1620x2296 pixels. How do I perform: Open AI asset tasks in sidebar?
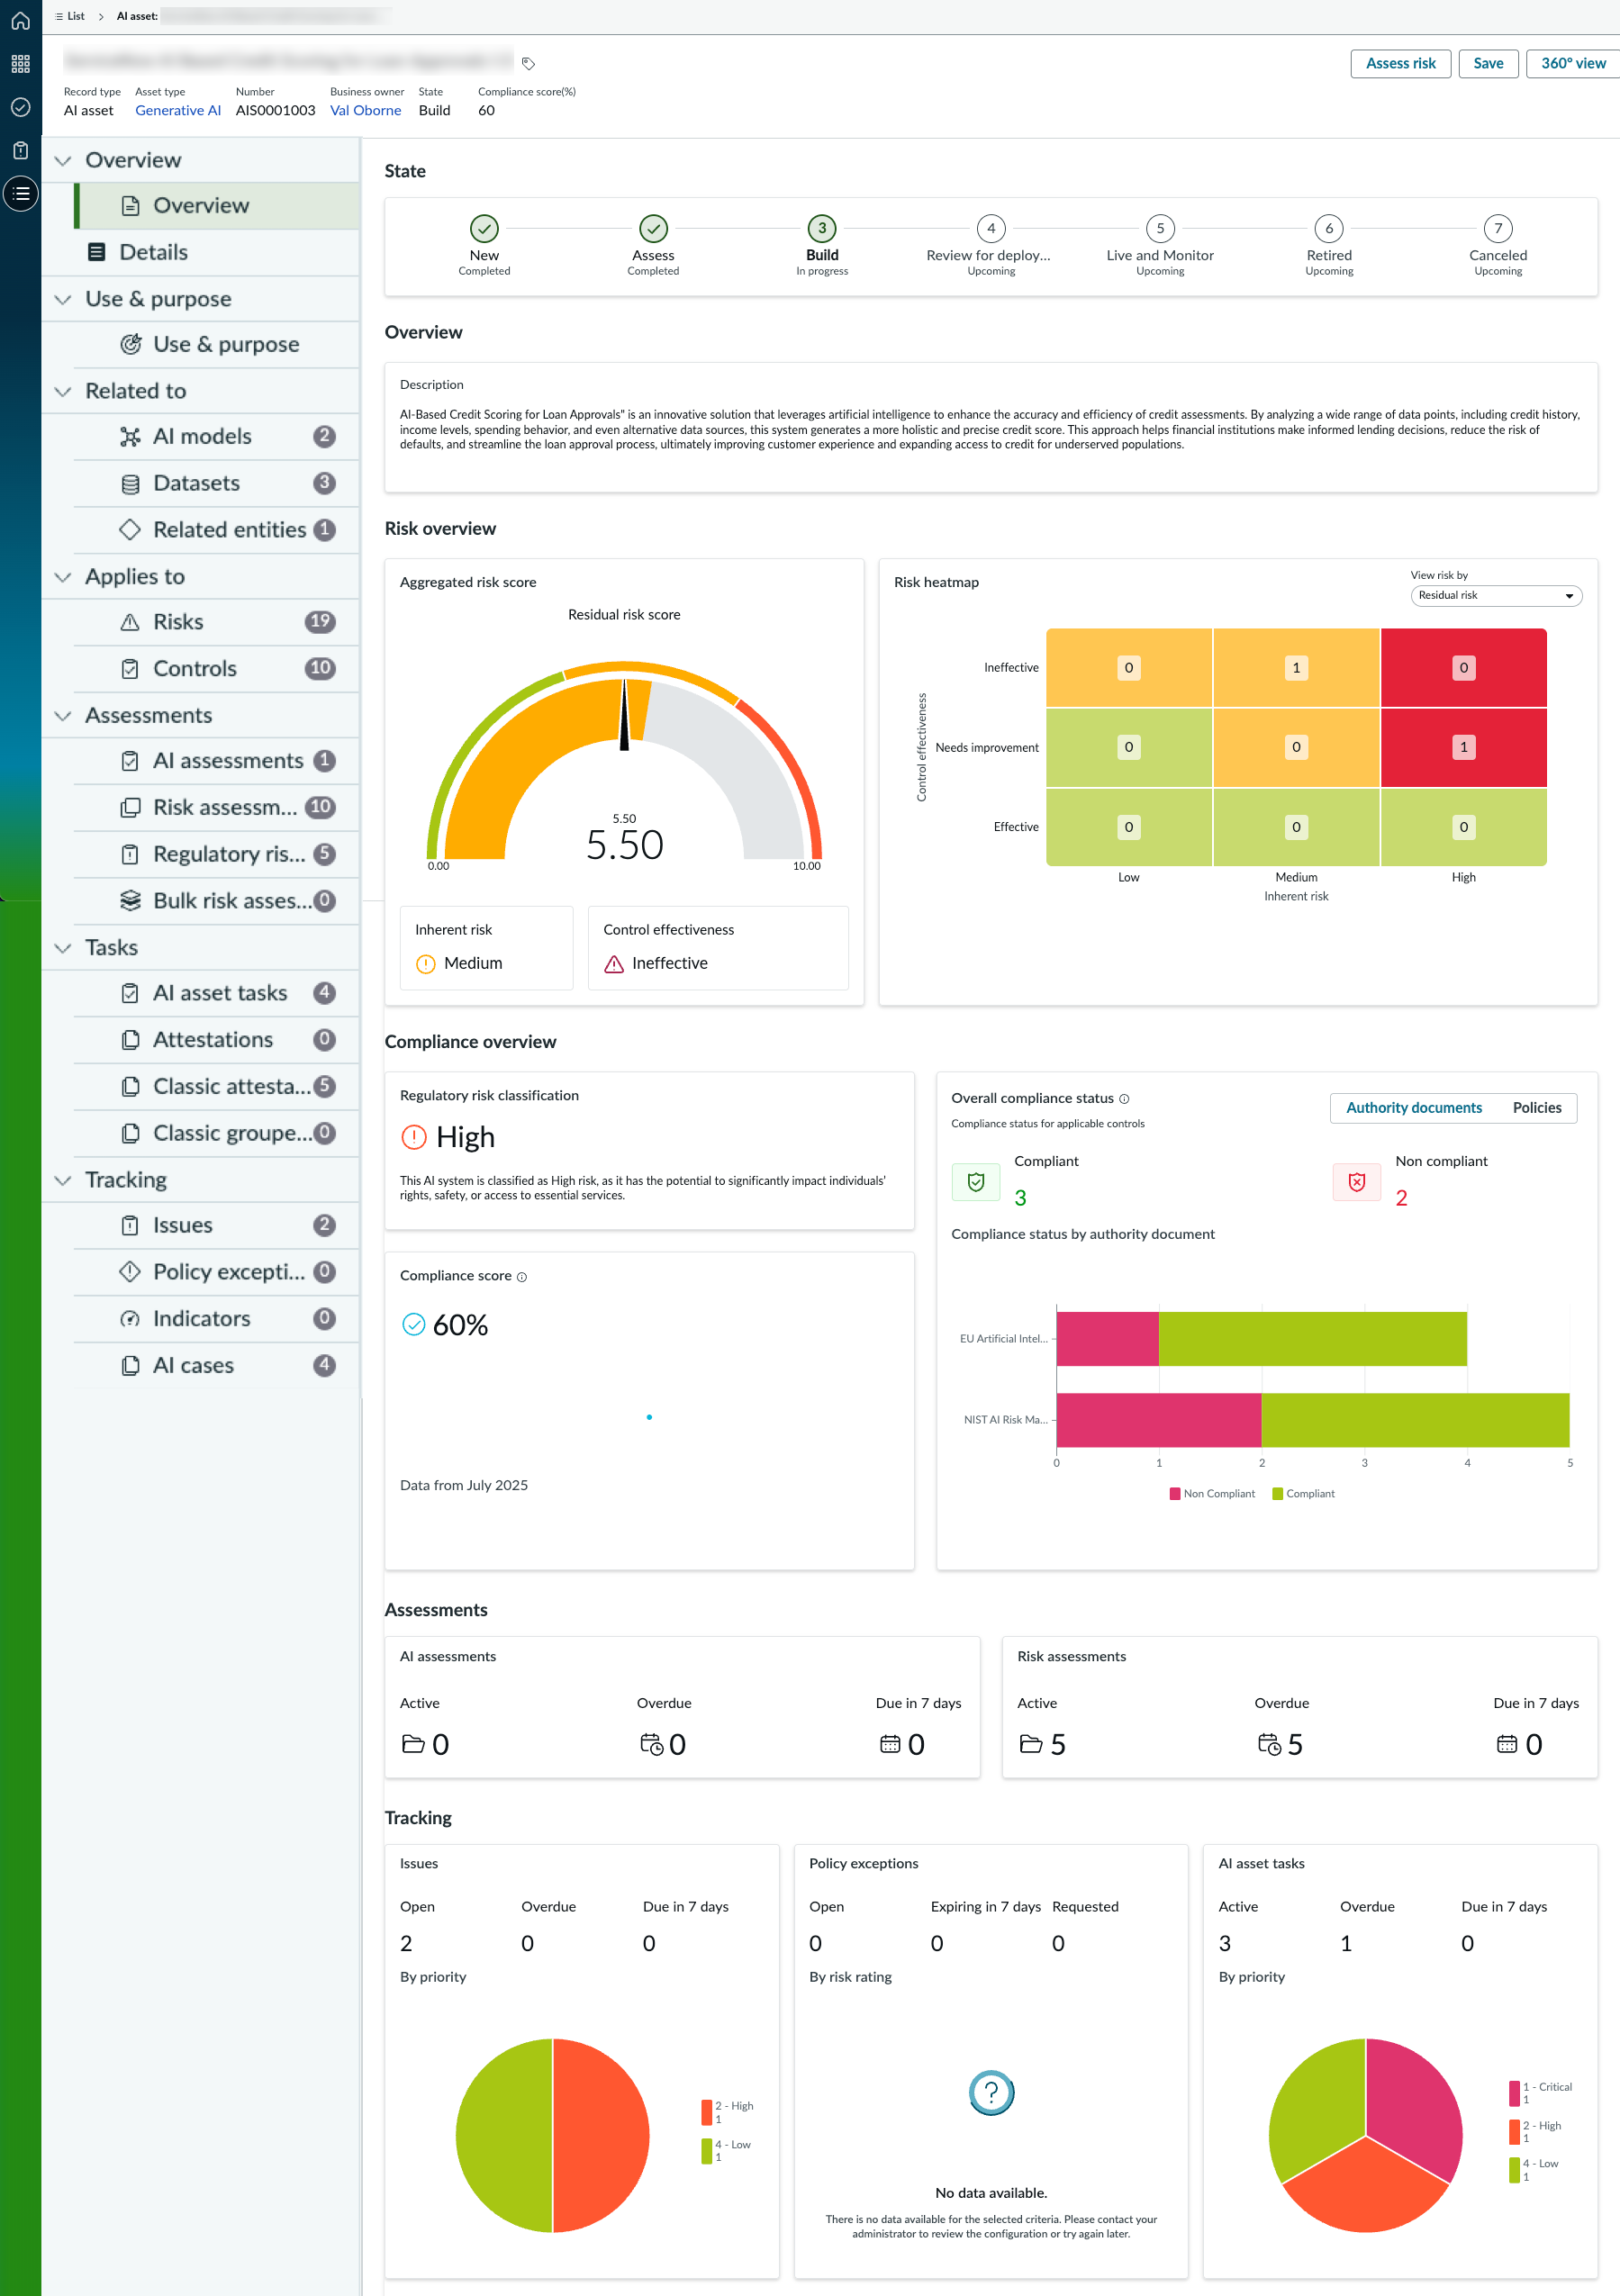click(216, 993)
